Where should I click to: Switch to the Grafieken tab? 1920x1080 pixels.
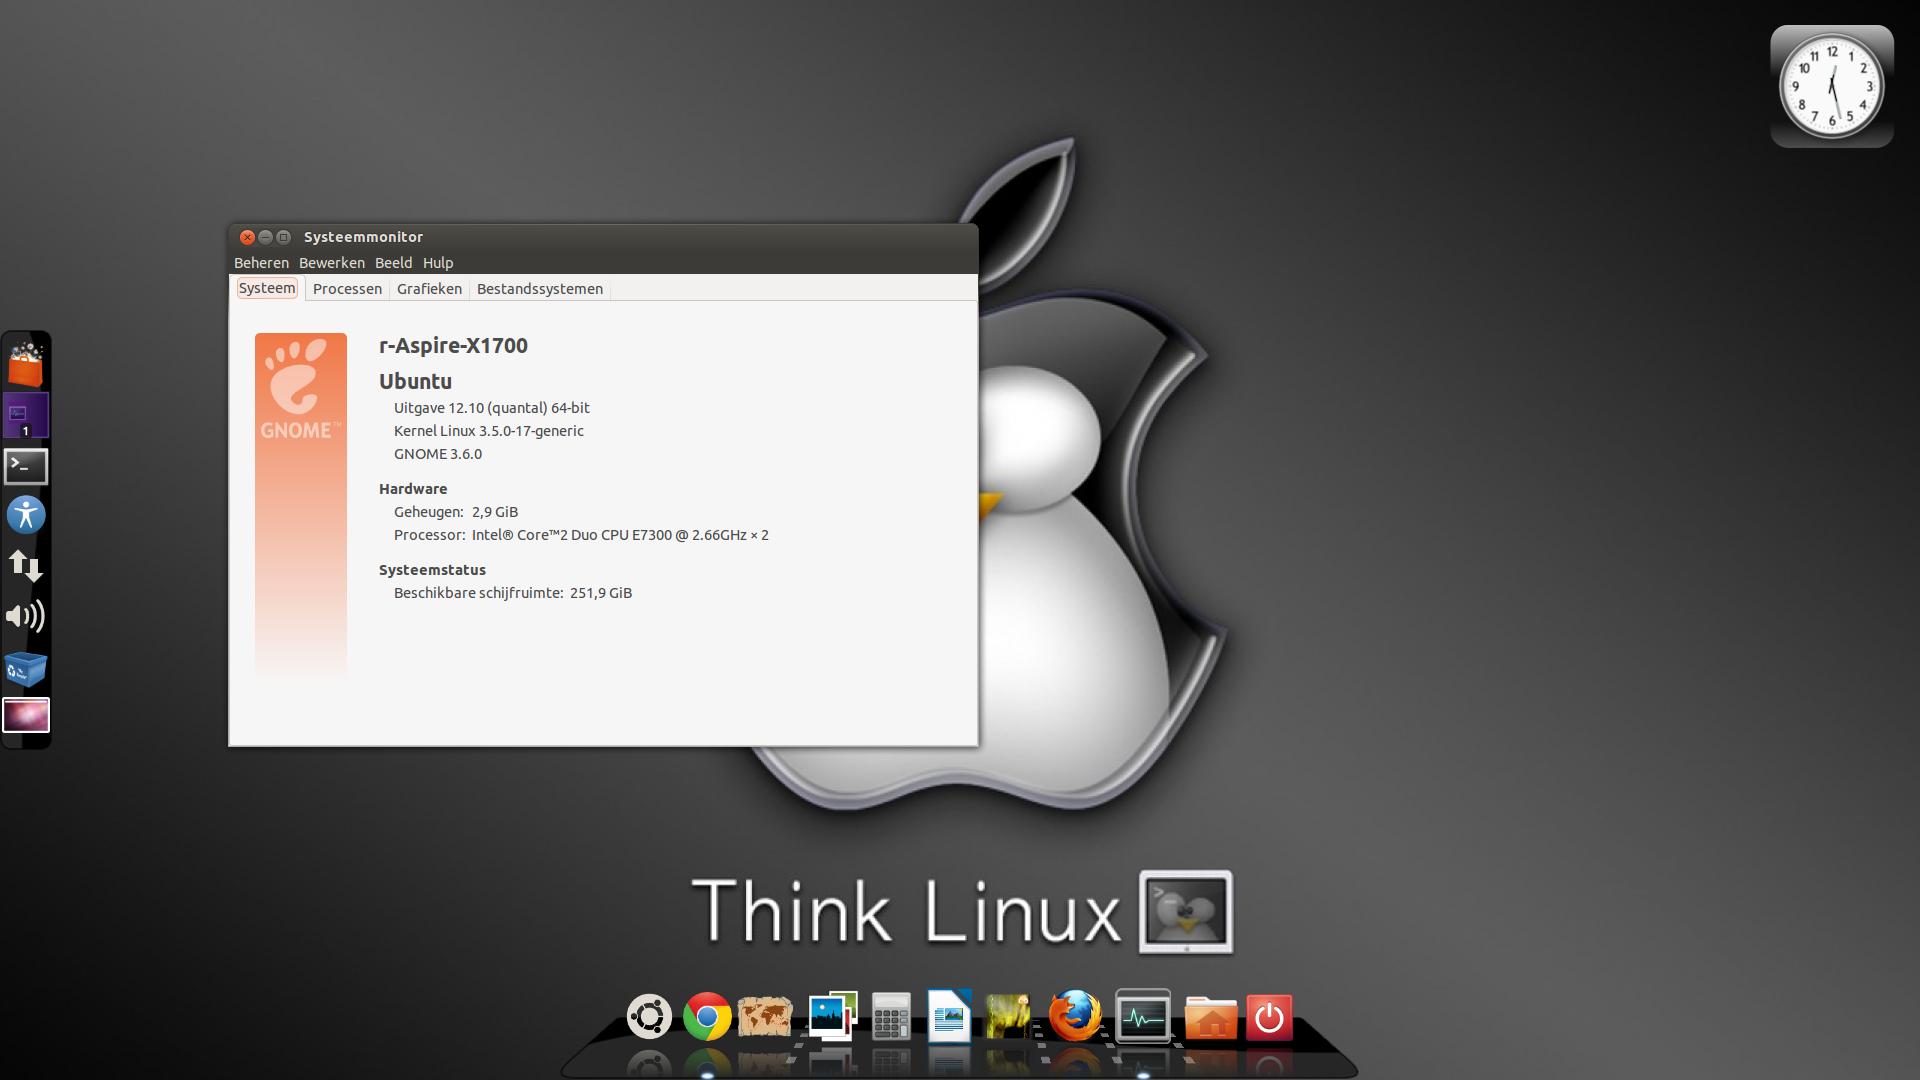pyautogui.click(x=429, y=289)
